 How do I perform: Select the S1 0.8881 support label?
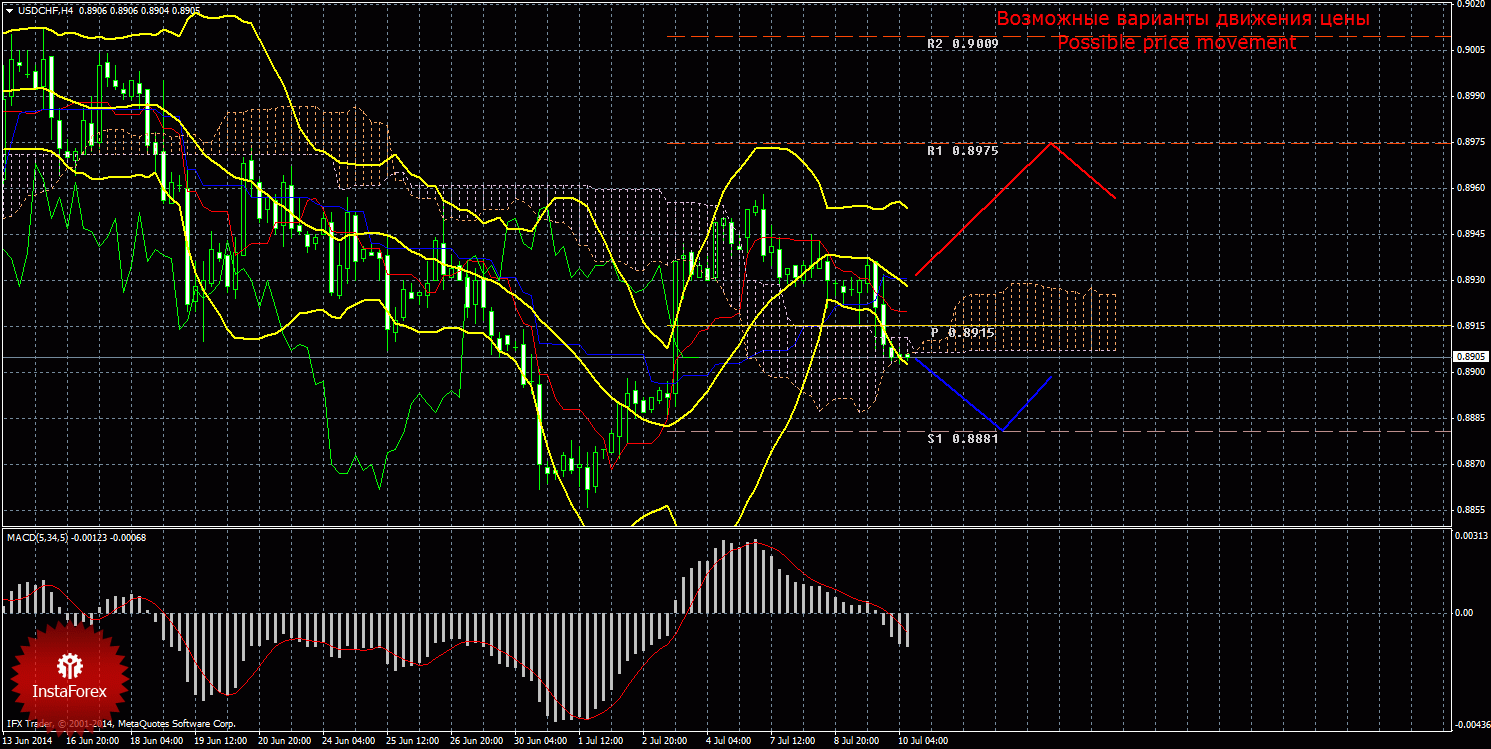(x=962, y=438)
